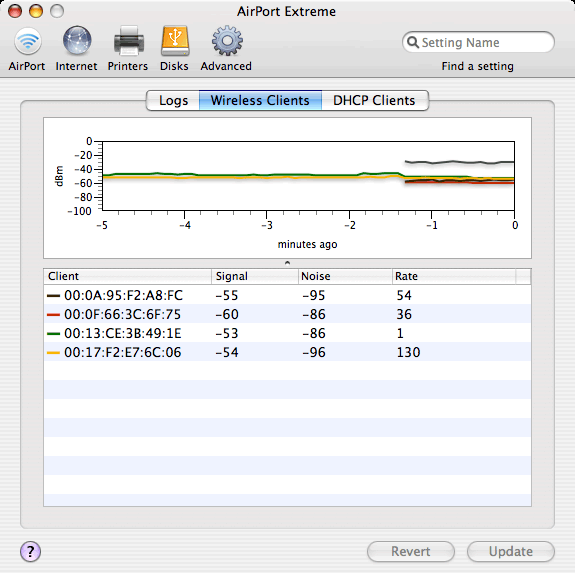Select client 00:0A:95:F2:A8:FC row
This screenshot has height=573, width=575.
287,295
